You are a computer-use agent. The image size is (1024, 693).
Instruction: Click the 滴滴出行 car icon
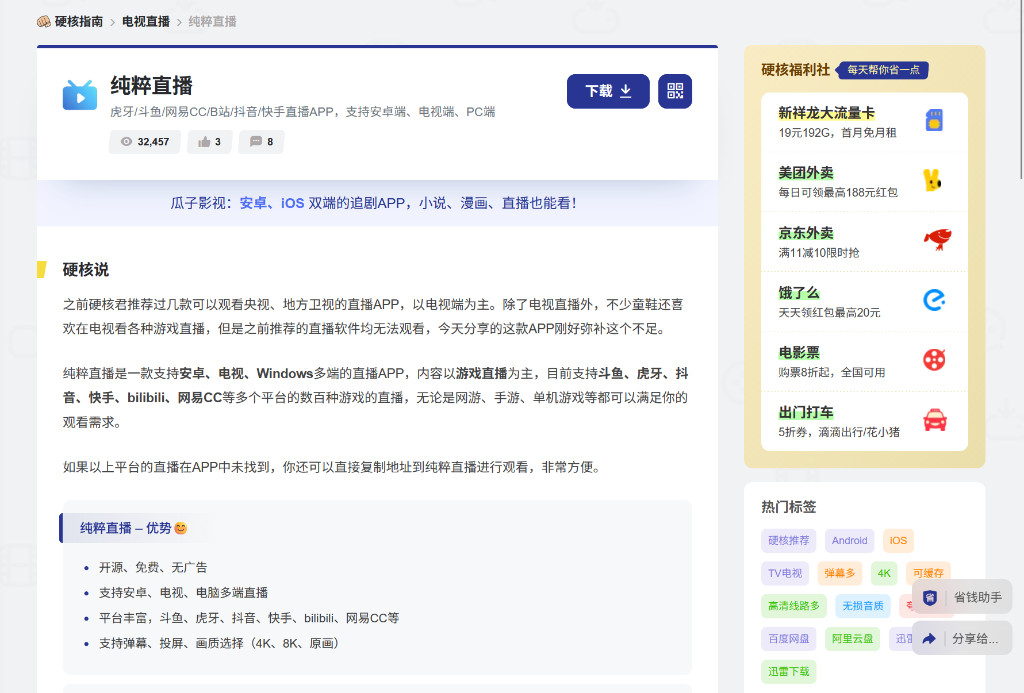(x=936, y=421)
